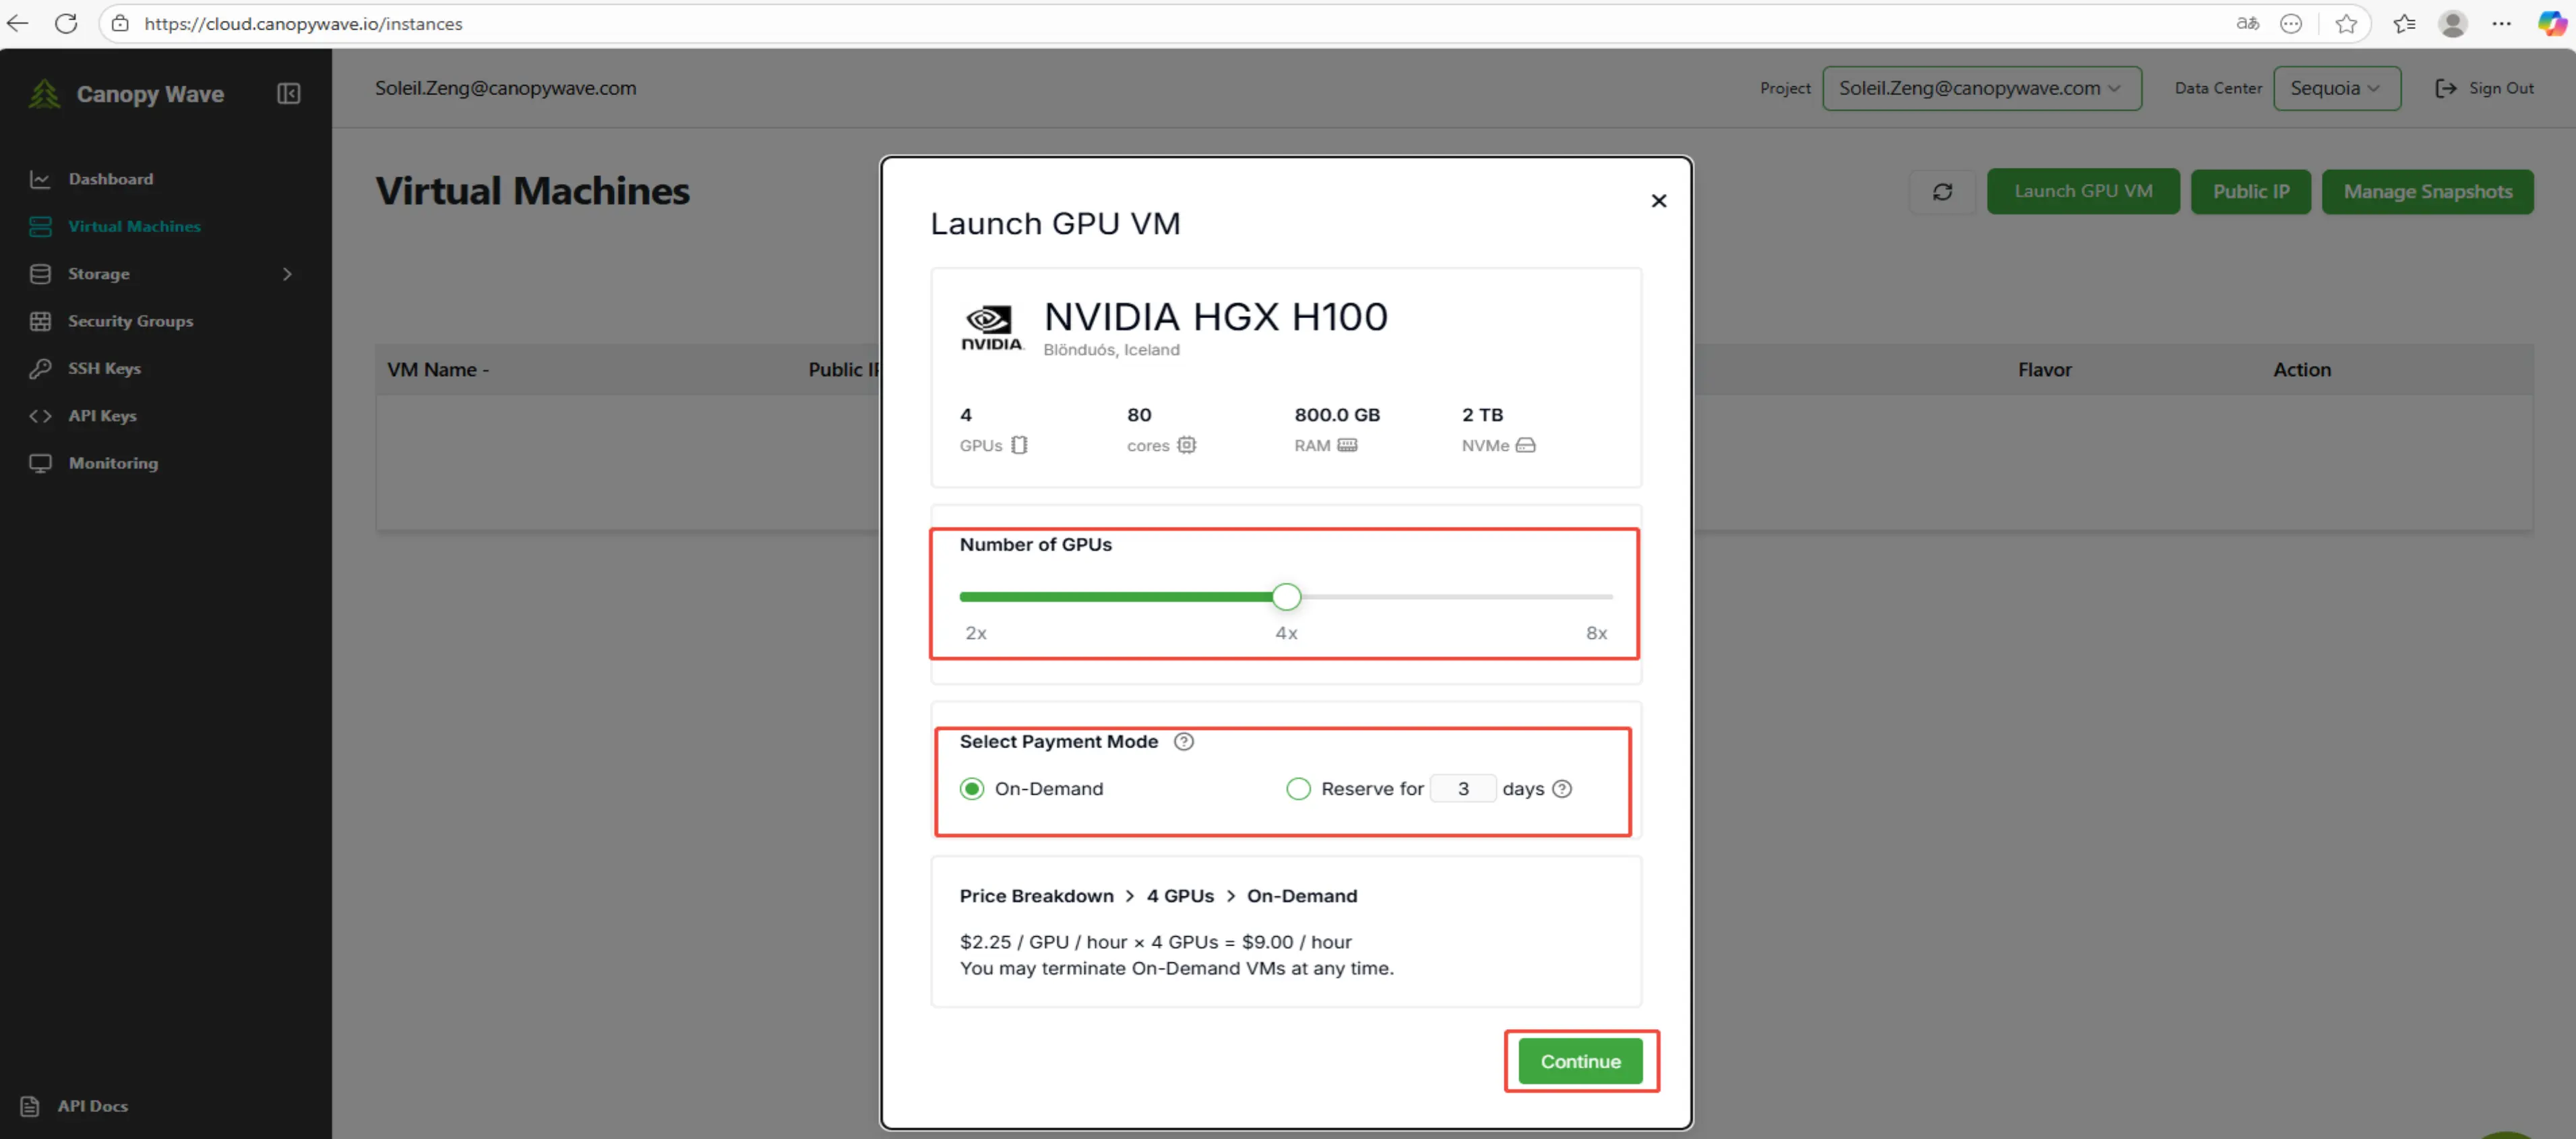Viewport: 2576px width, 1139px height.
Task: Open SSH Keys in the sidebar
Action: [x=104, y=368]
